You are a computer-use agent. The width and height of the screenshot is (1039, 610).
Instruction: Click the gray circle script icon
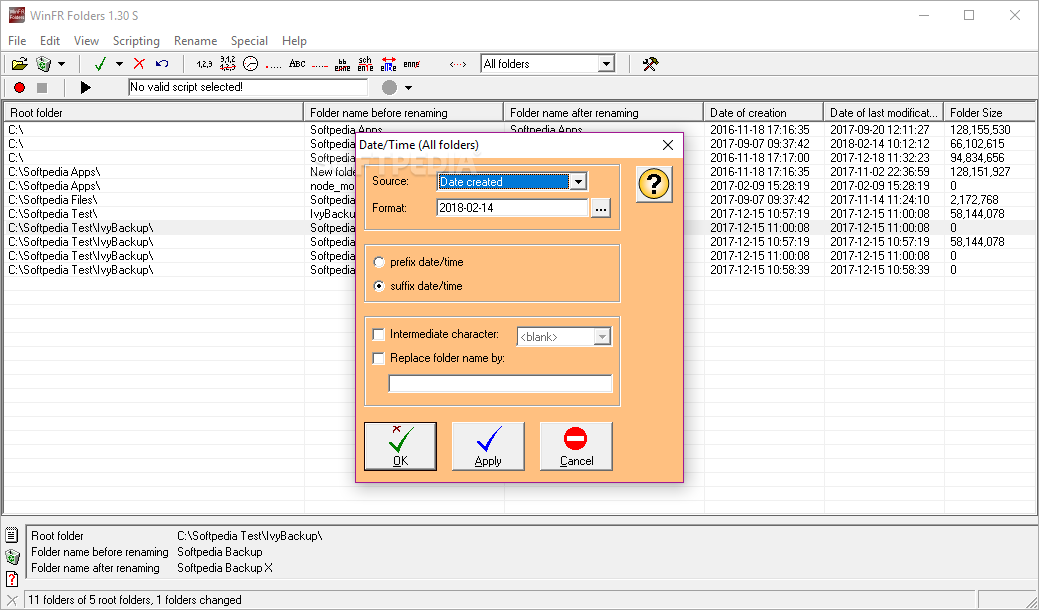point(390,87)
